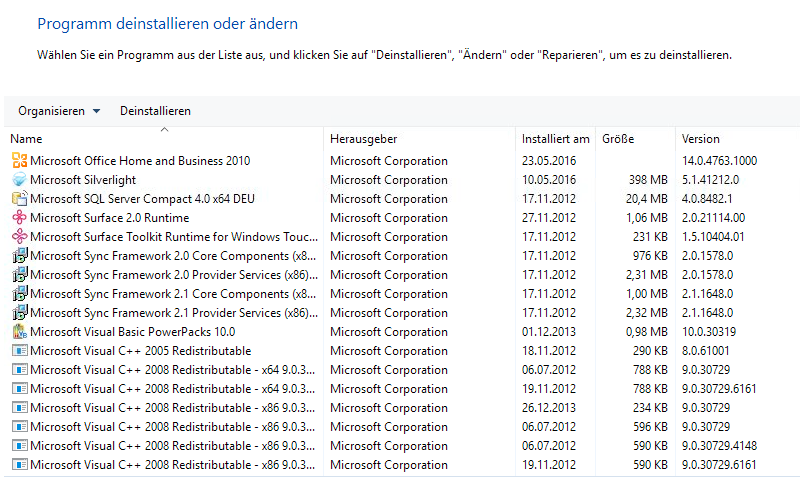Click the size value 976 KB
Screen dimensions: 800x477
click(x=650, y=256)
